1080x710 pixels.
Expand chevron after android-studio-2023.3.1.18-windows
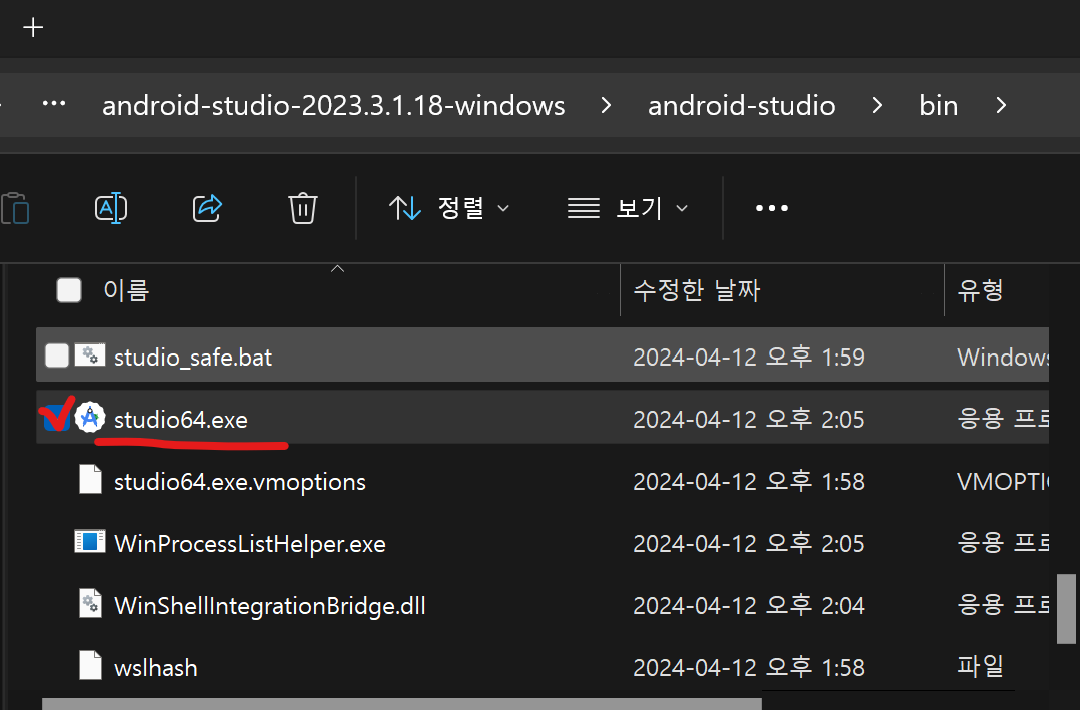click(606, 105)
